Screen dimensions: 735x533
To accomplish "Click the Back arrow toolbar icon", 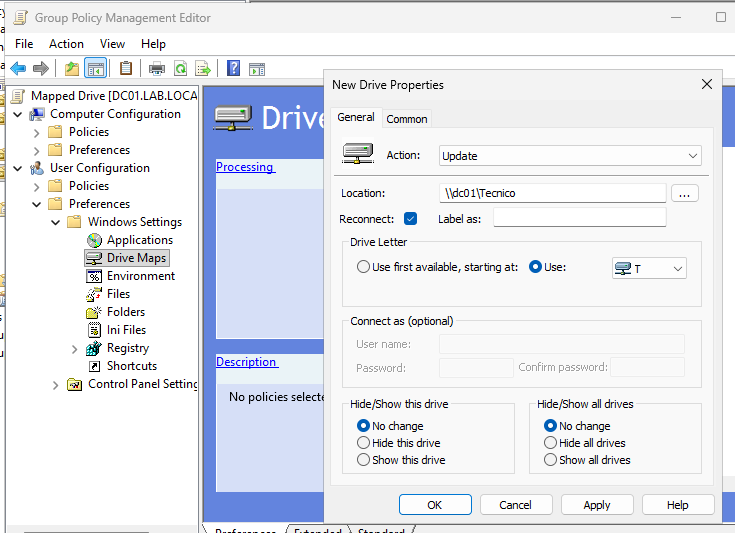I will 17,68.
